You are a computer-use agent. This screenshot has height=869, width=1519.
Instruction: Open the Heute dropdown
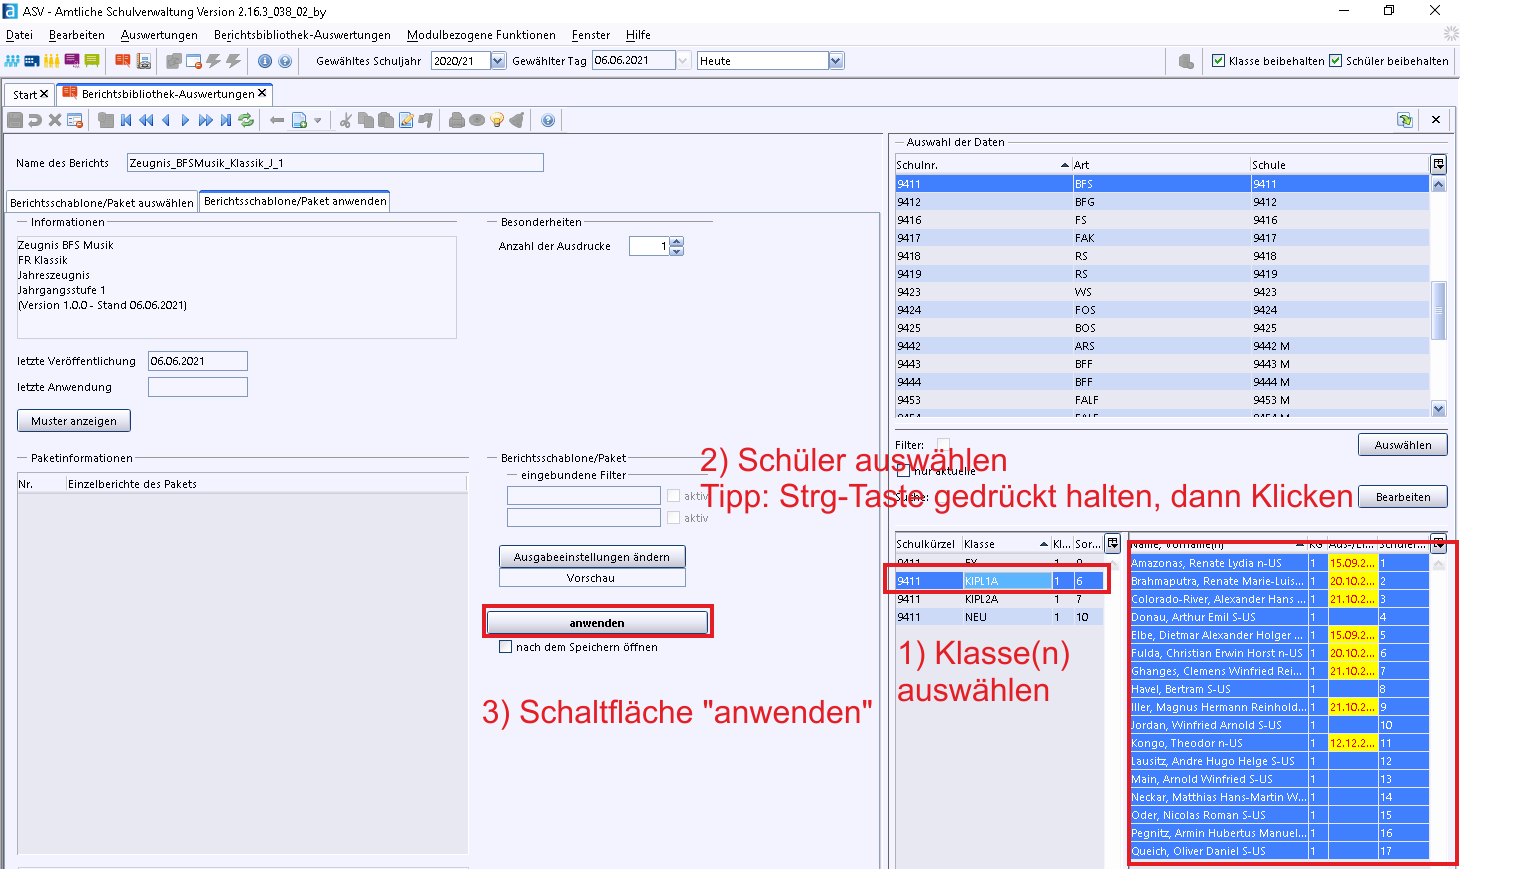pos(836,61)
